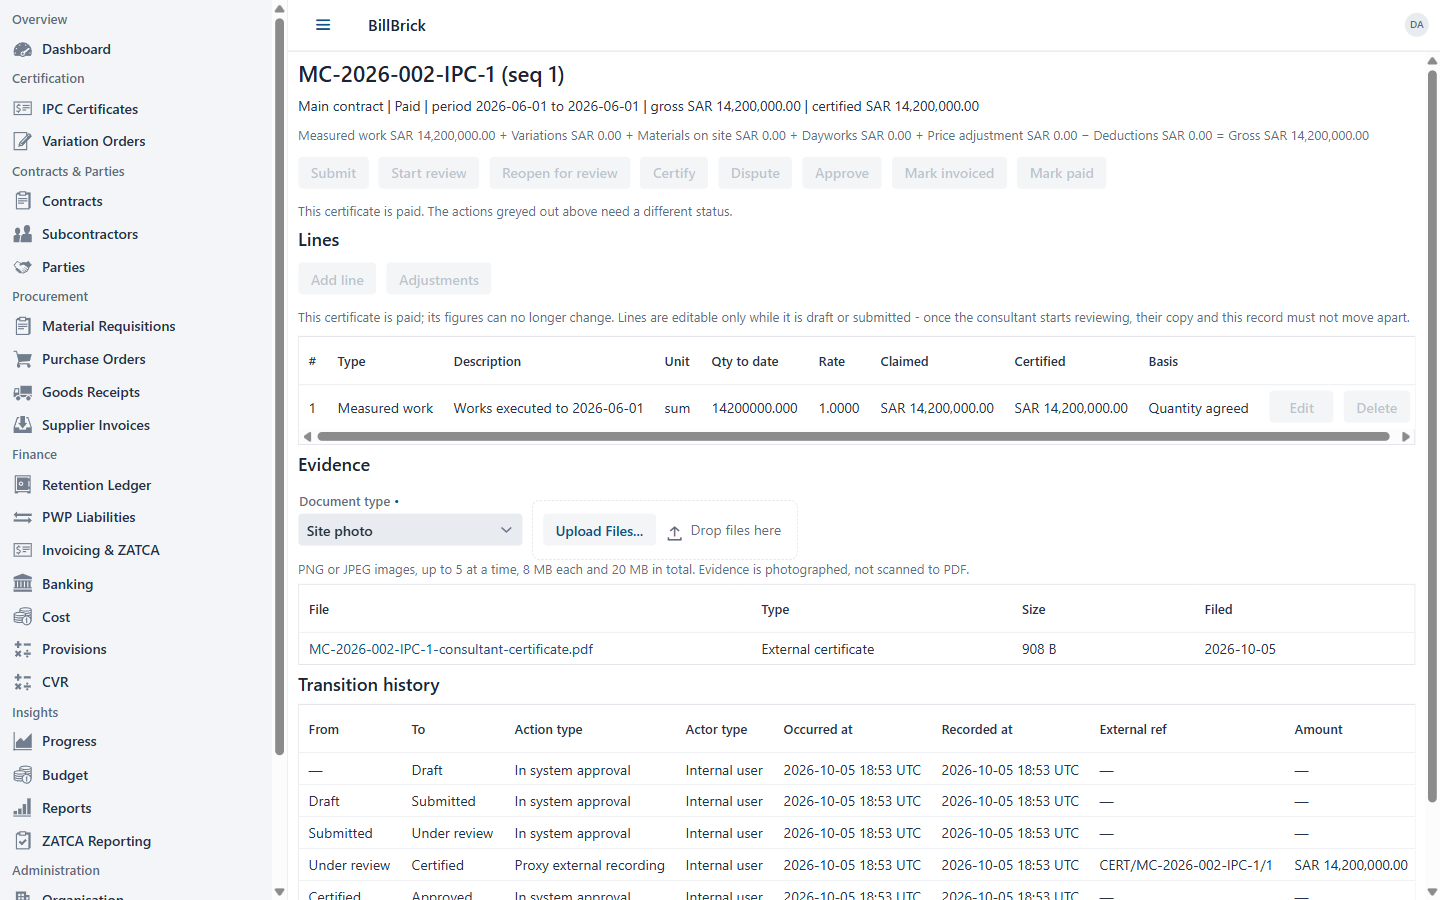
Task: Open the hamburger menu icon
Action: [x=323, y=25]
